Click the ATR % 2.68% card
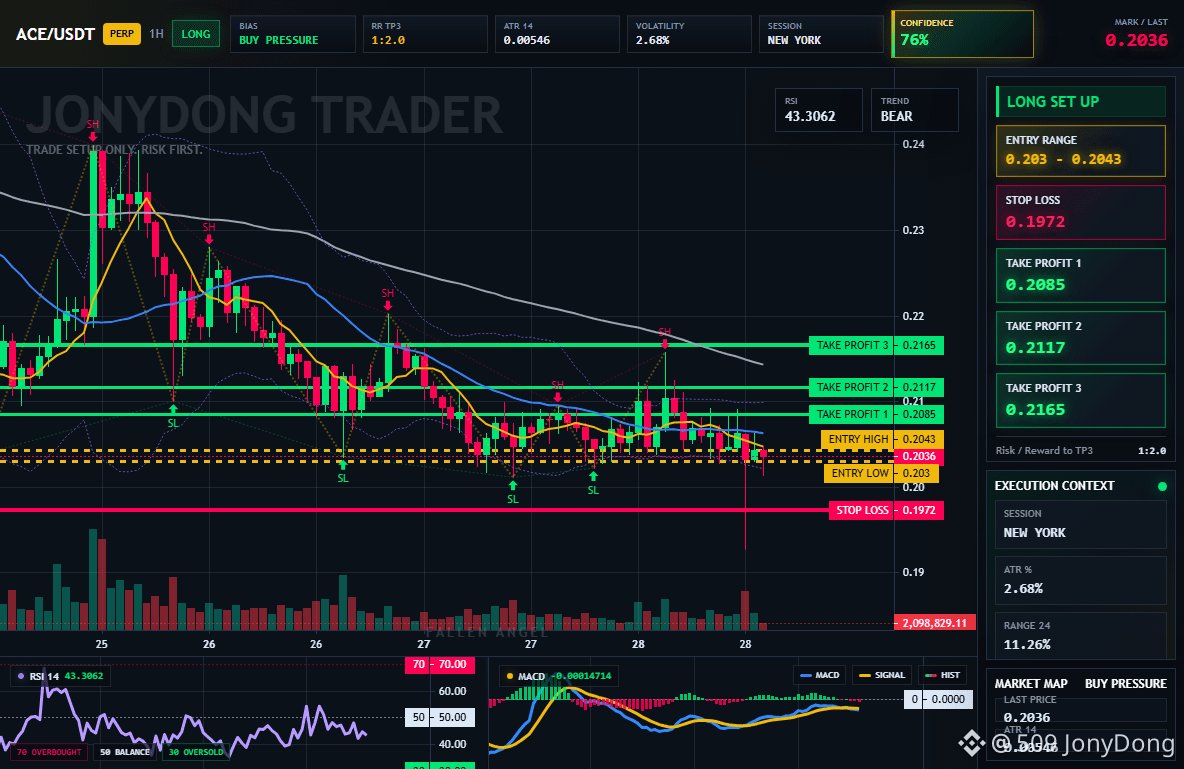This screenshot has width=1184, height=769. pos(1081,580)
